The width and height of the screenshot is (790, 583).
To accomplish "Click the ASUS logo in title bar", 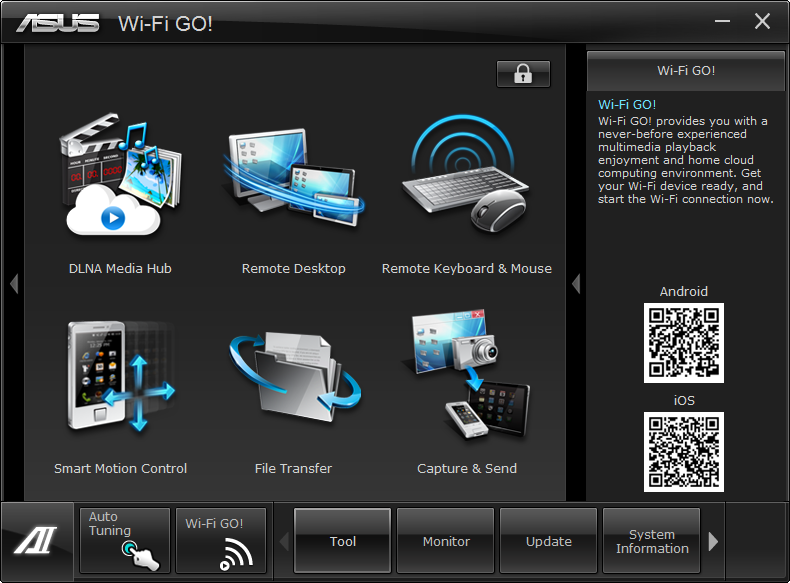I will [x=57, y=23].
